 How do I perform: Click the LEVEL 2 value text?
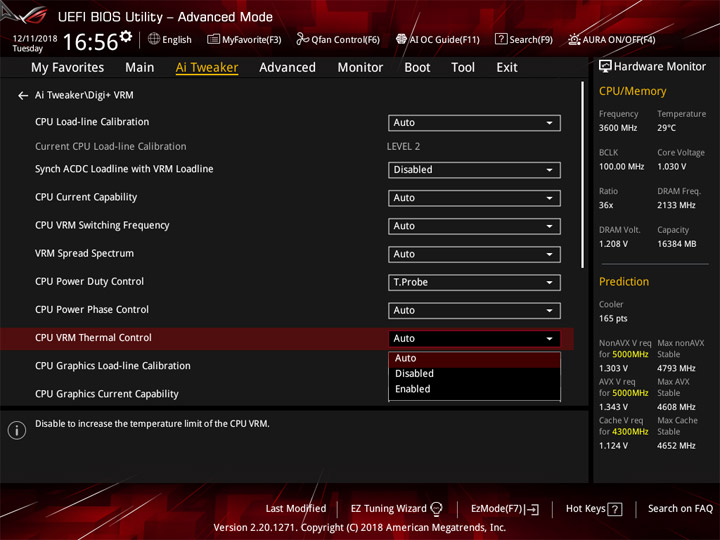403,146
